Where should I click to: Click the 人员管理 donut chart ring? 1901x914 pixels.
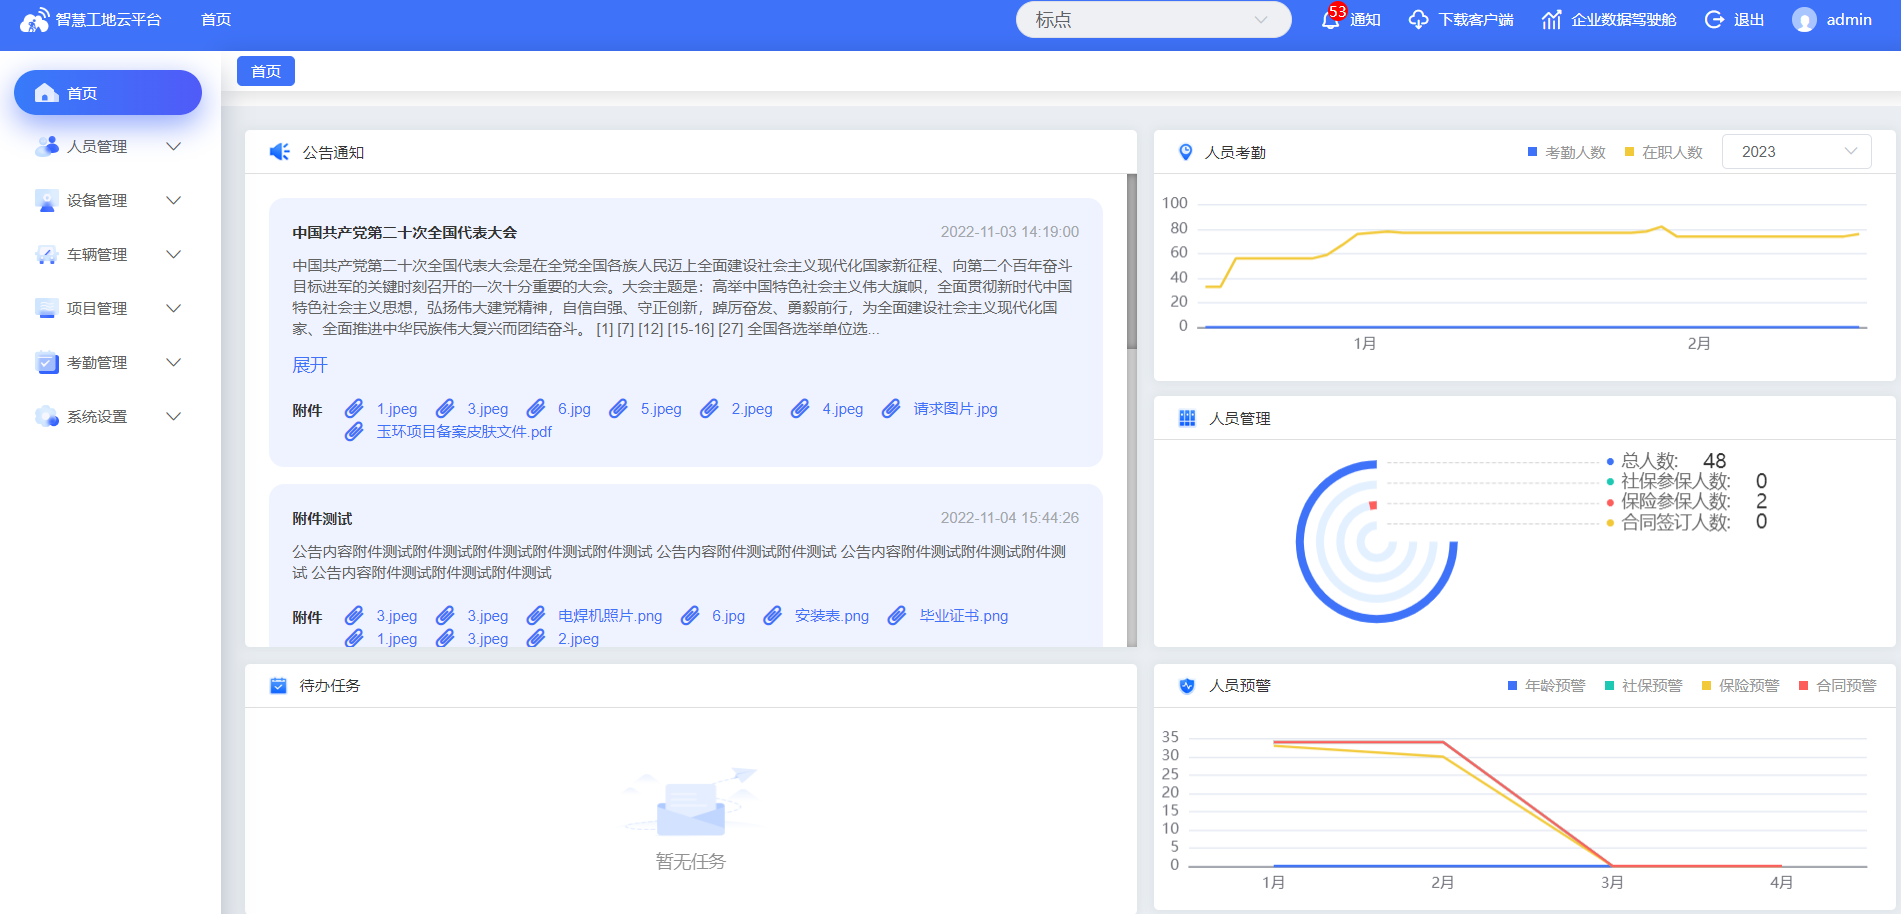click(1376, 541)
